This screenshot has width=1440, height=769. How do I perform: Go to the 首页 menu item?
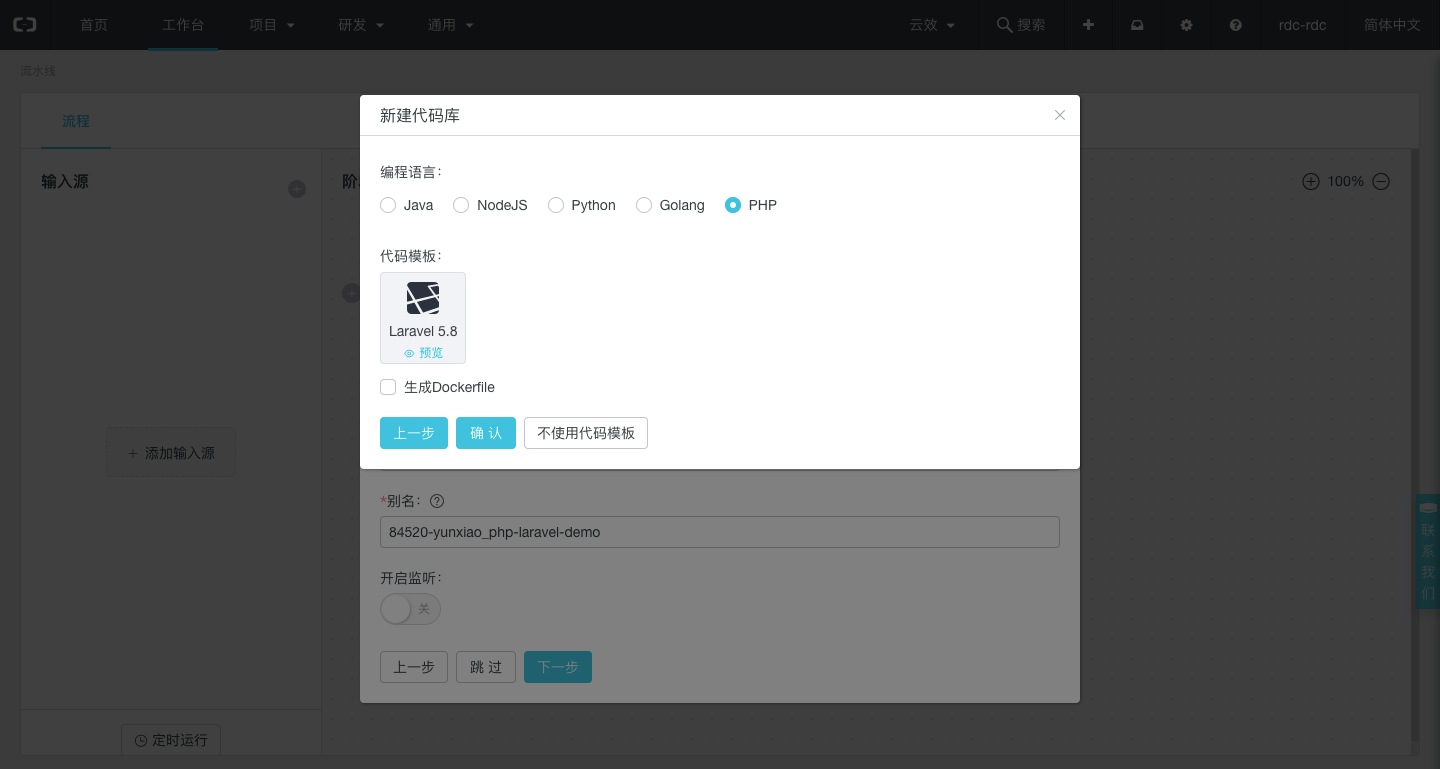tap(94, 25)
